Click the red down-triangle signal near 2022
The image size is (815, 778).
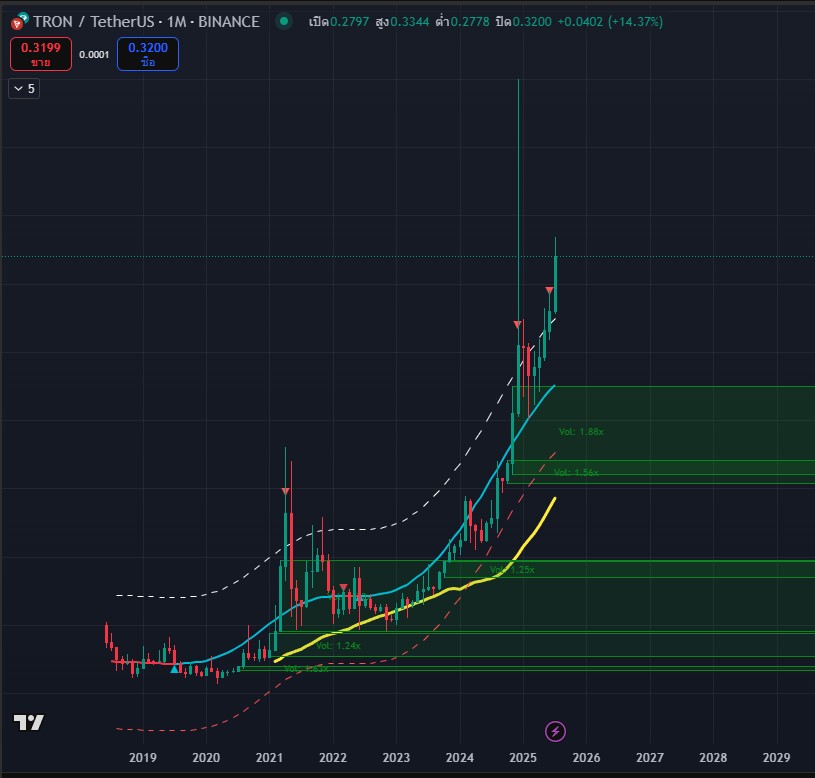click(x=344, y=587)
